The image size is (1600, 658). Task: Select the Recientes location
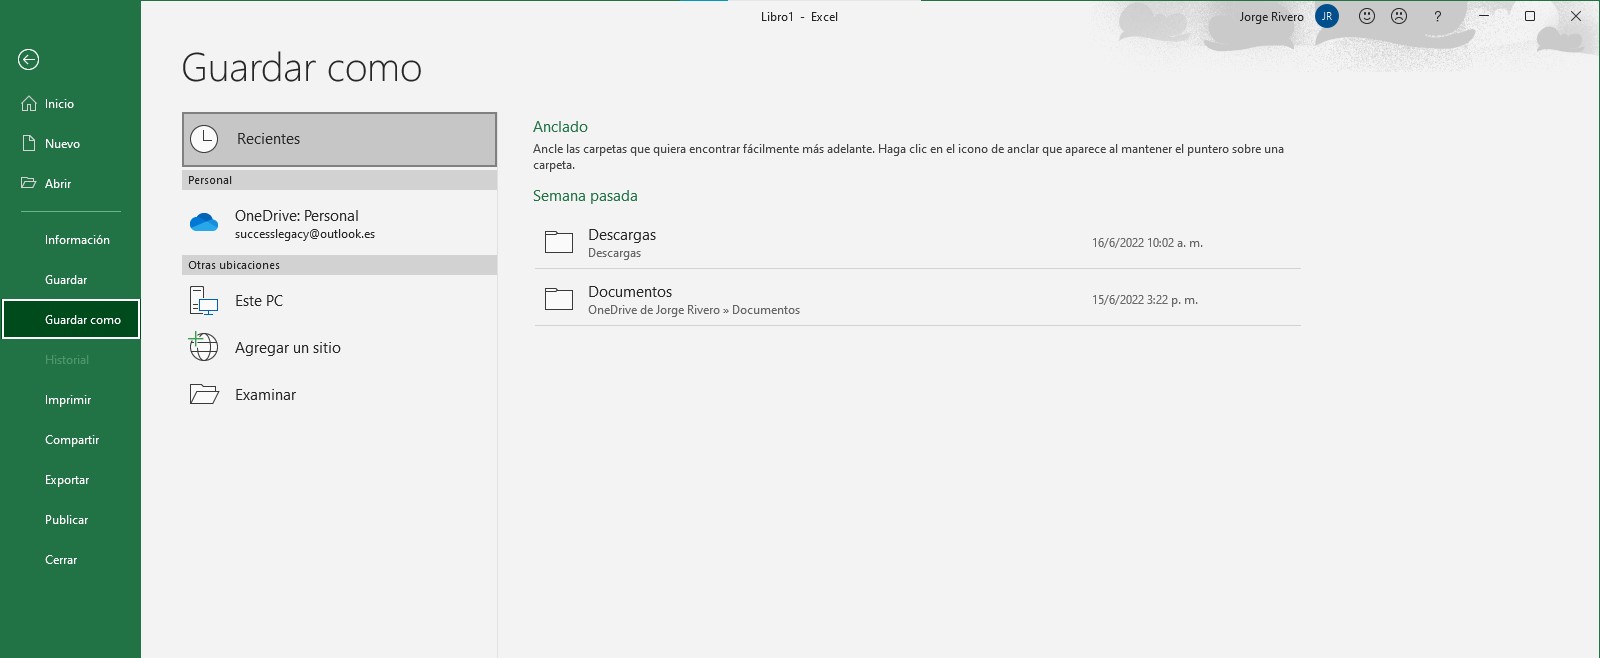click(x=339, y=139)
